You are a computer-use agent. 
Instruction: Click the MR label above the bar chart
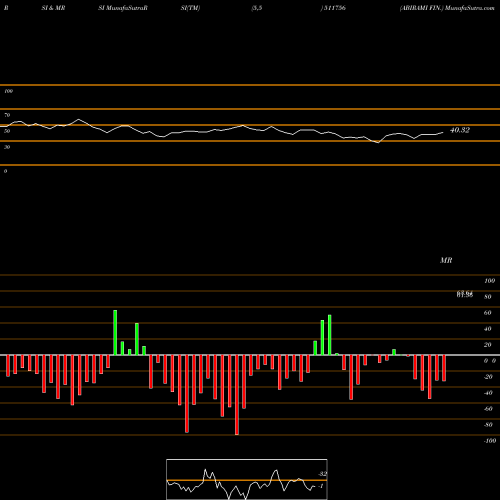click(446, 260)
